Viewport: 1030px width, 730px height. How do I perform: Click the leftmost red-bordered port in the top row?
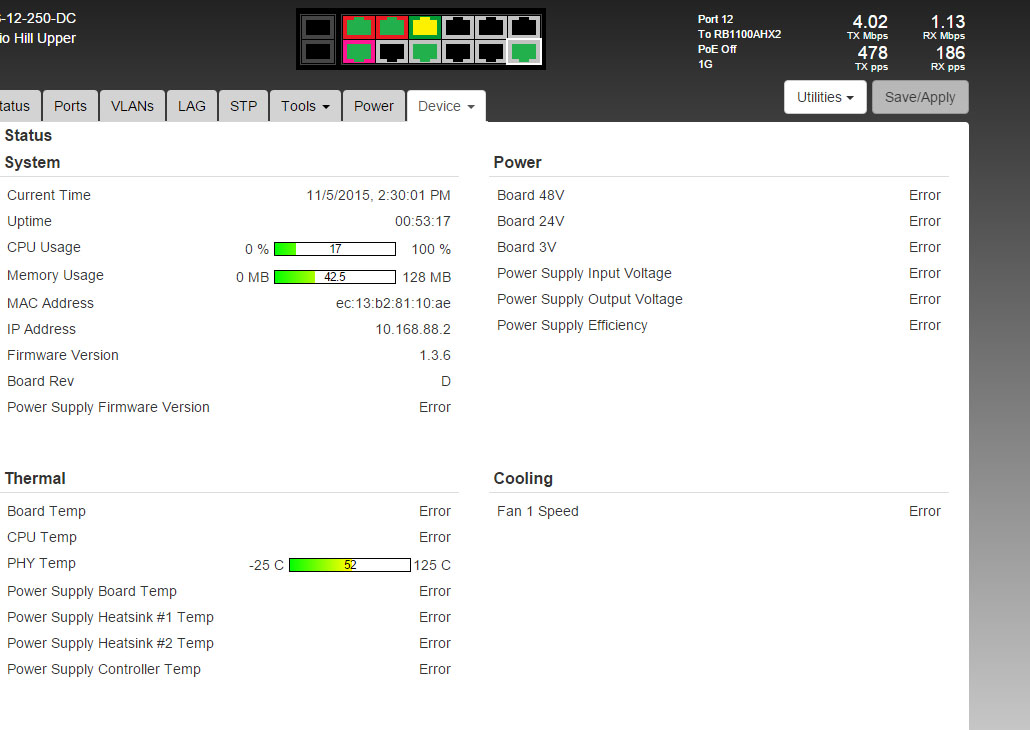click(359, 27)
